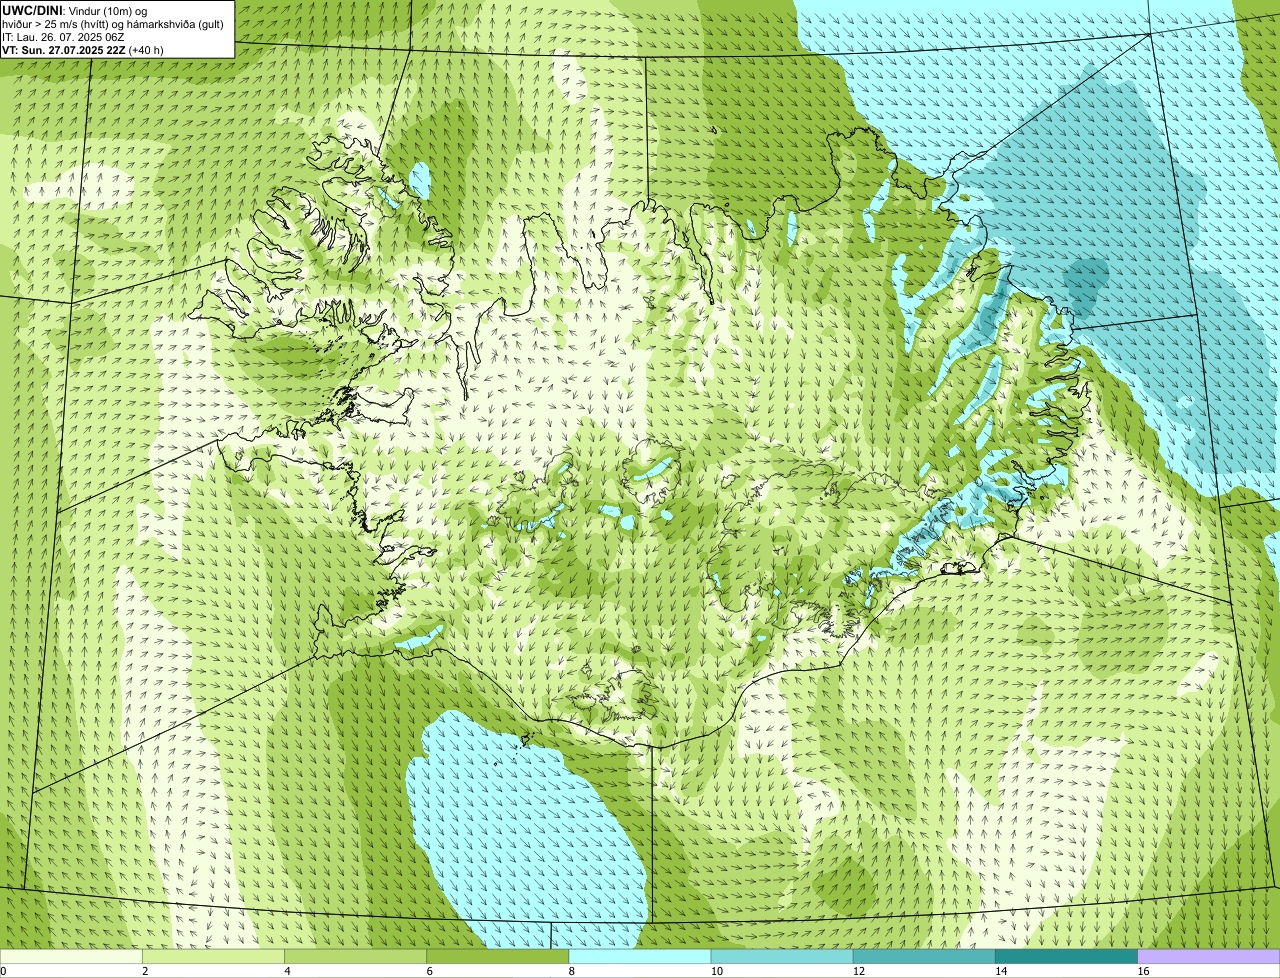1280x978 pixels.
Task: Click the "8" tick label on the scale
Action: pos(571,971)
